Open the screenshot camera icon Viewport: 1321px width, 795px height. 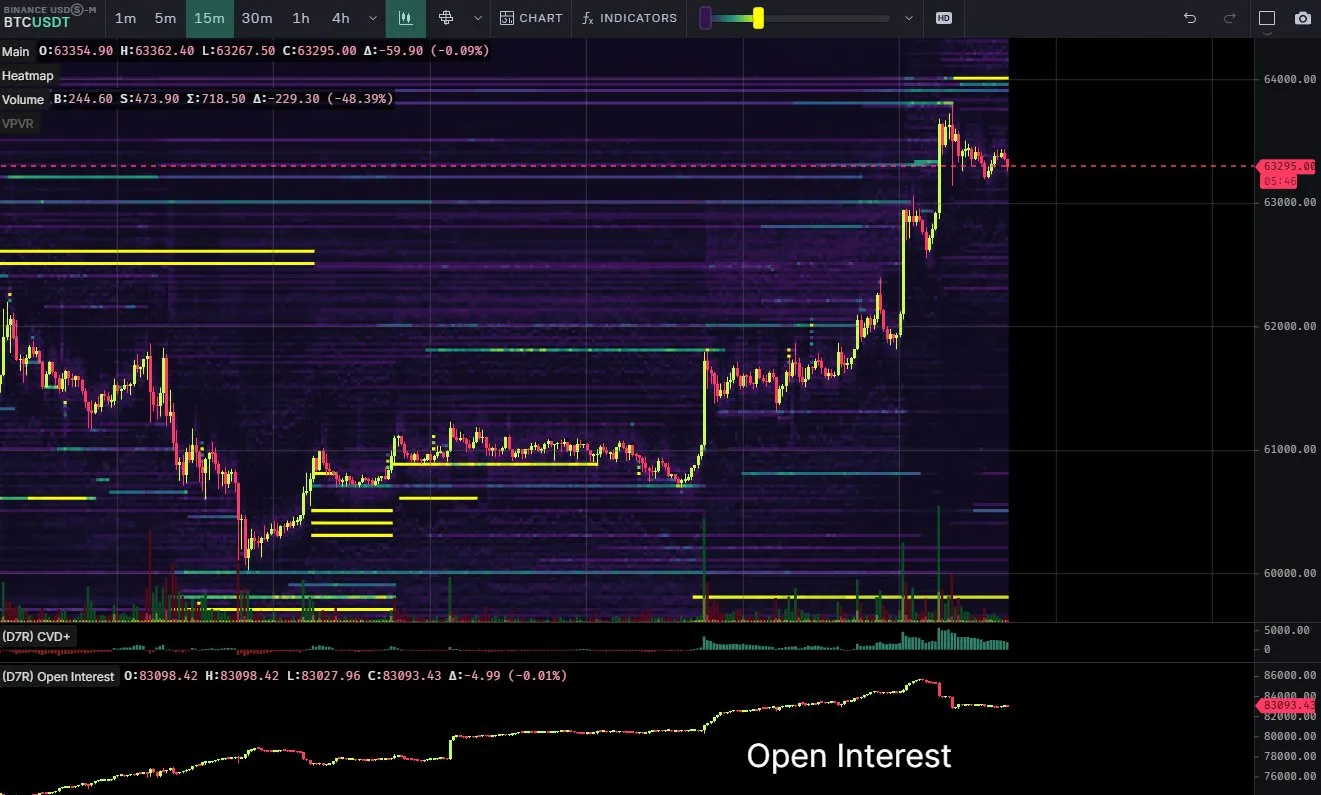click(x=1303, y=18)
